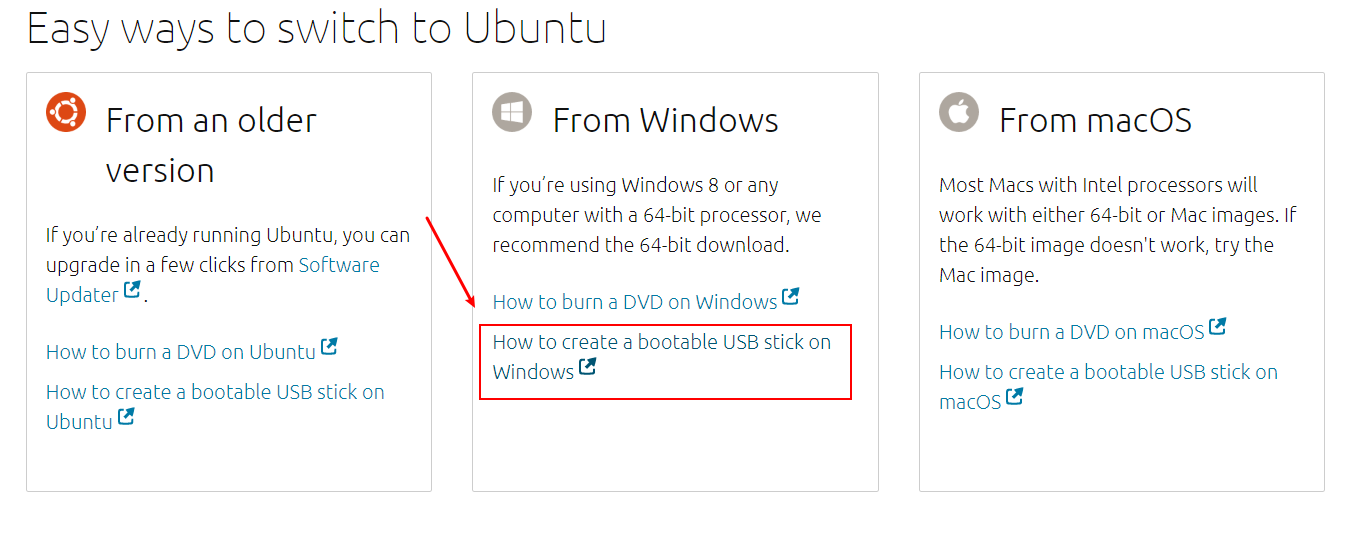This screenshot has width=1371, height=551.
Task: Click external-link icon after 'USB stick on Windows'
Action: (x=588, y=367)
